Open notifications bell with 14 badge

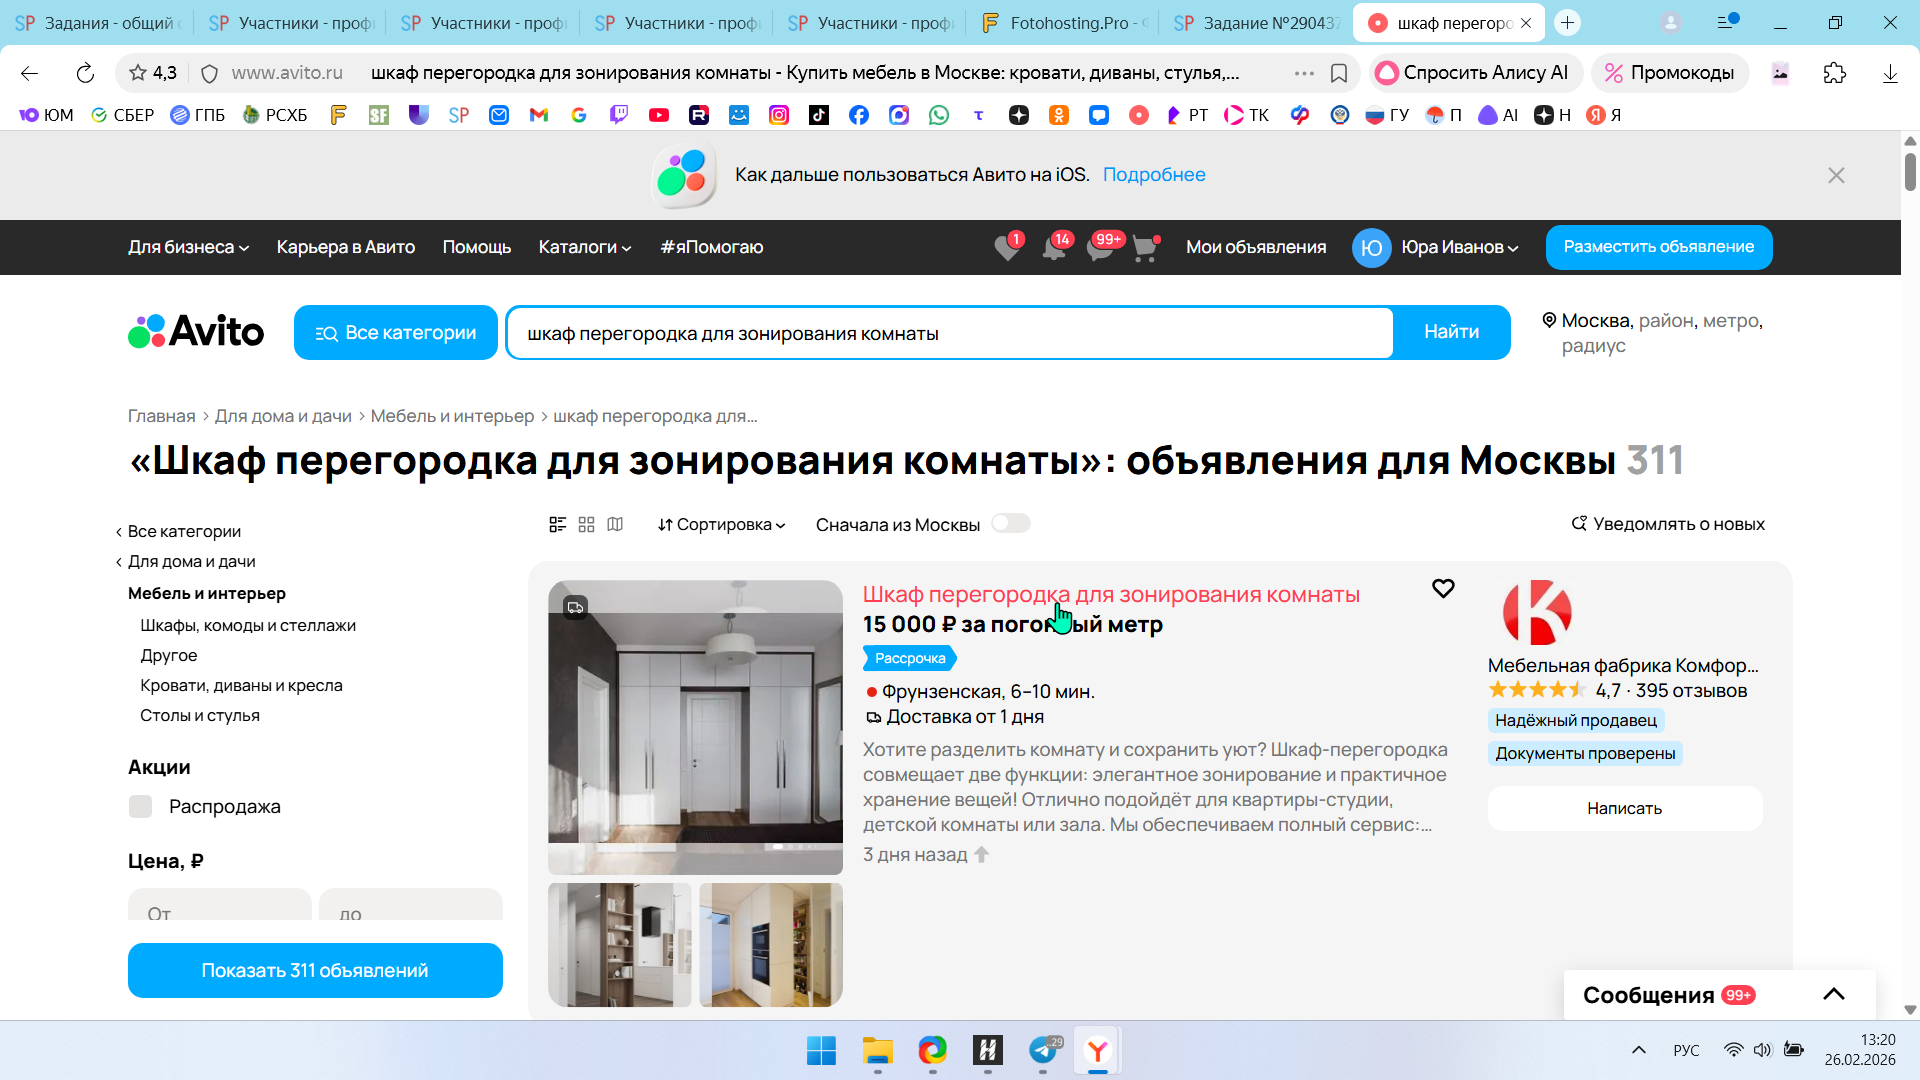click(x=1054, y=248)
